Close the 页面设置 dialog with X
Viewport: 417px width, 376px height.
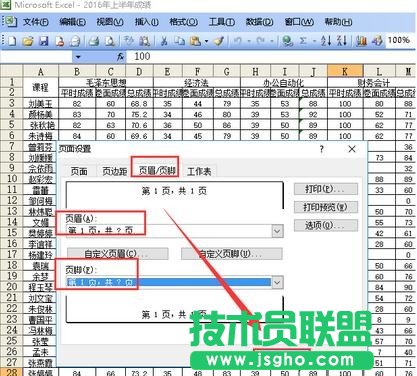(x=352, y=149)
